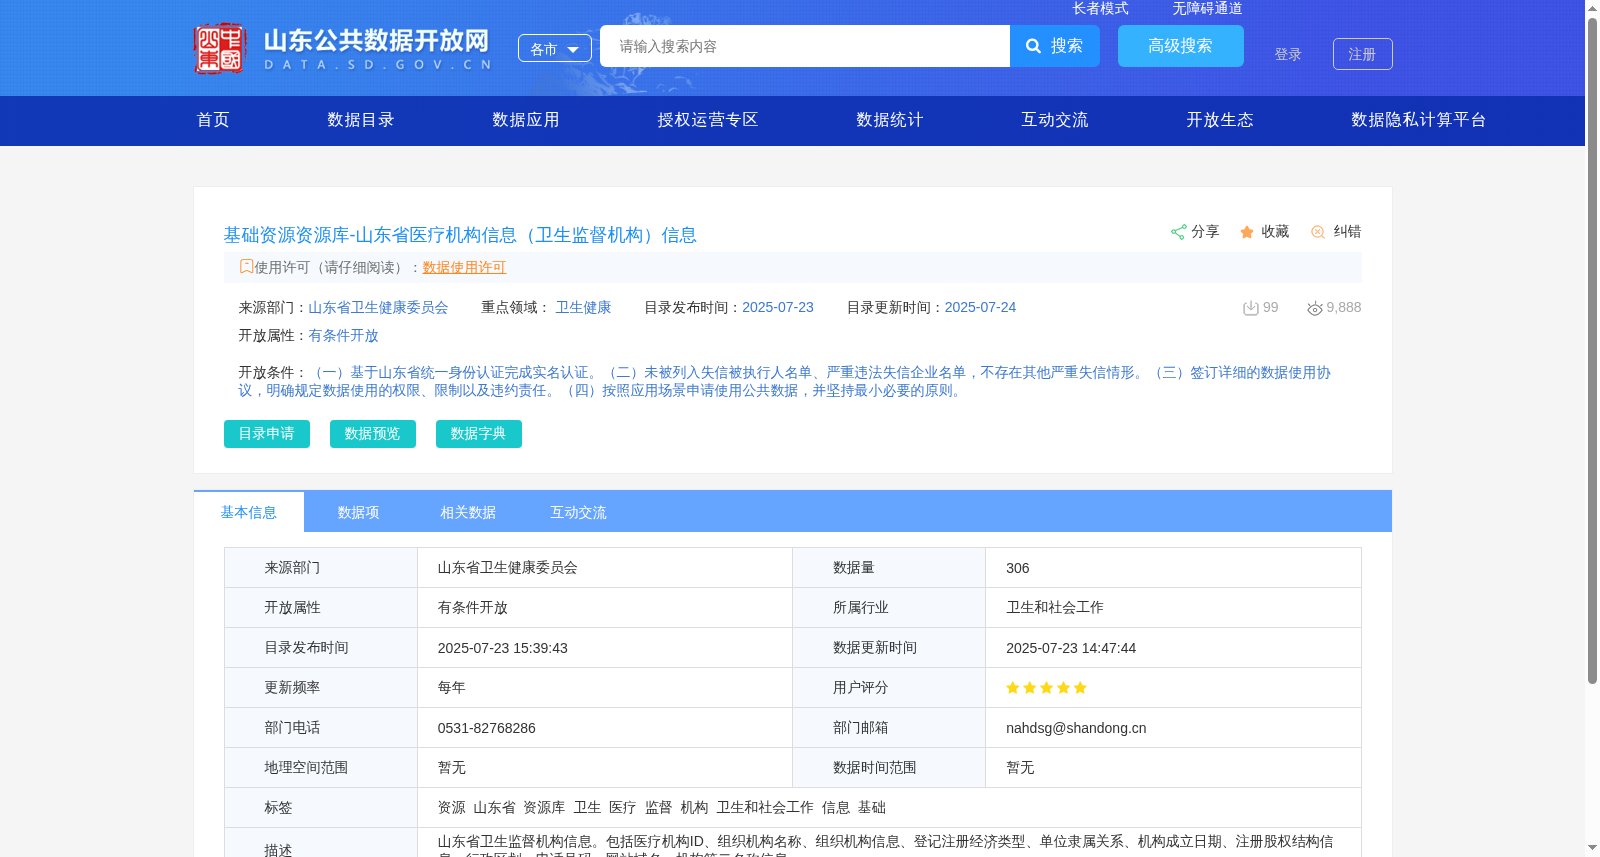Screen dimensions: 1600x857
Task: Click the error-report icon next to 纠错
Action: [1318, 232]
